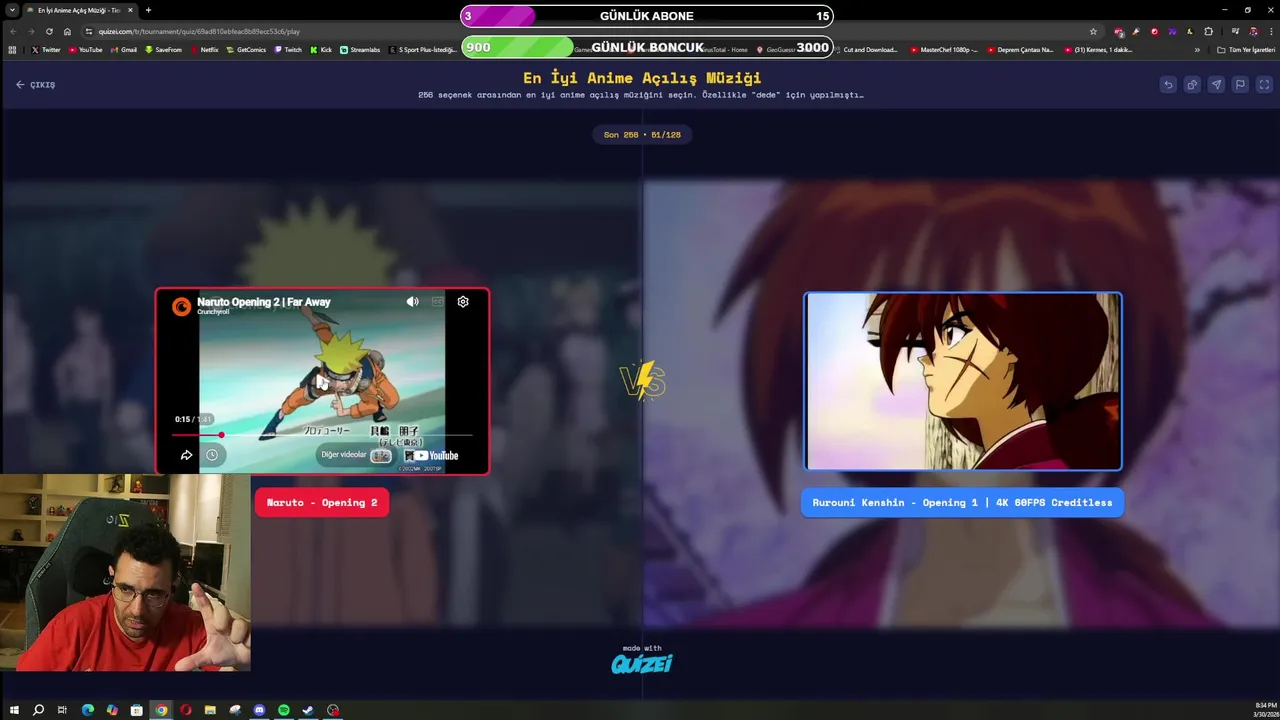Click the taskbar search icon

[38, 710]
